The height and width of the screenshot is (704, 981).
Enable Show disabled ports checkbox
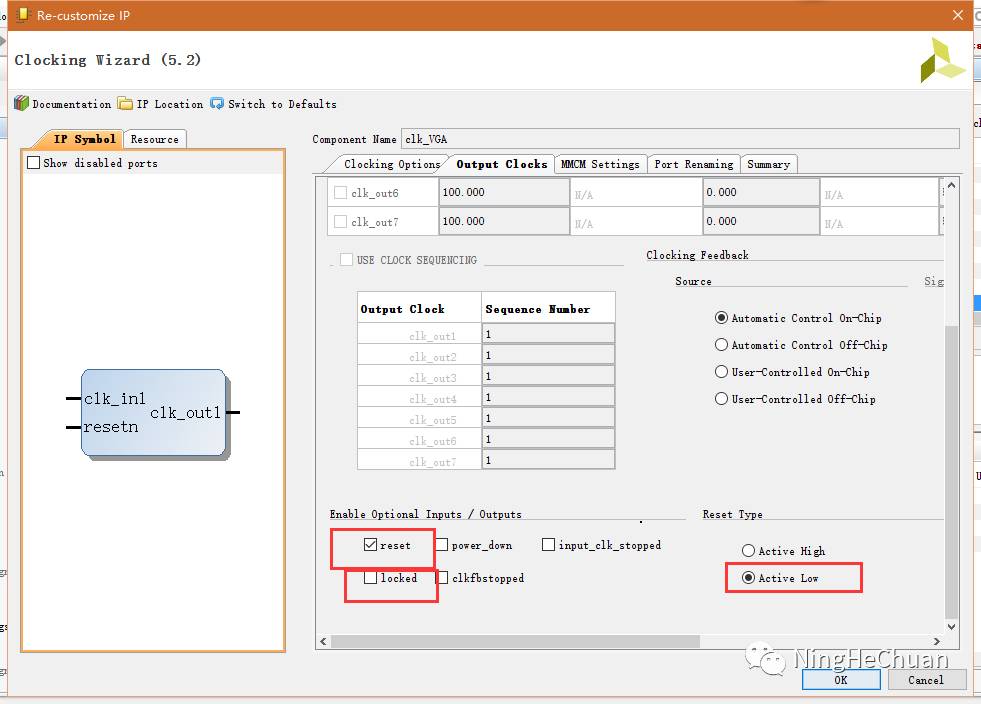(x=34, y=163)
